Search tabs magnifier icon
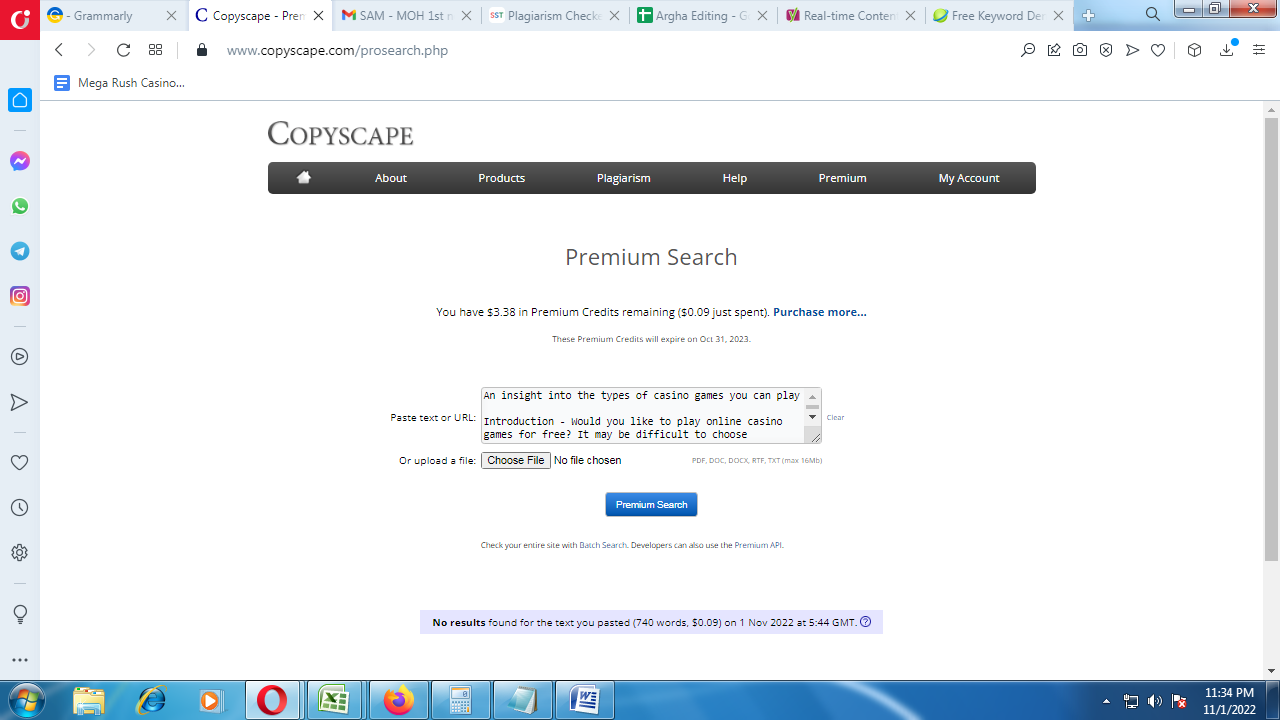1280x720 pixels. [x=1153, y=15]
